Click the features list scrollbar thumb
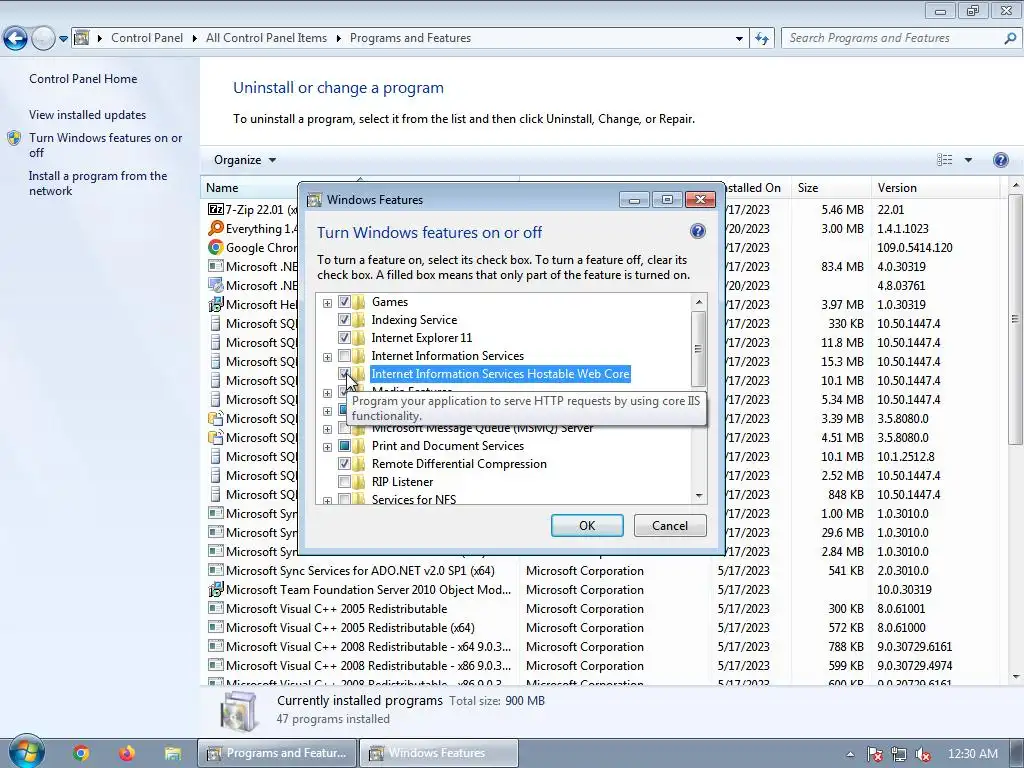The image size is (1024, 768). tap(698, 349)
